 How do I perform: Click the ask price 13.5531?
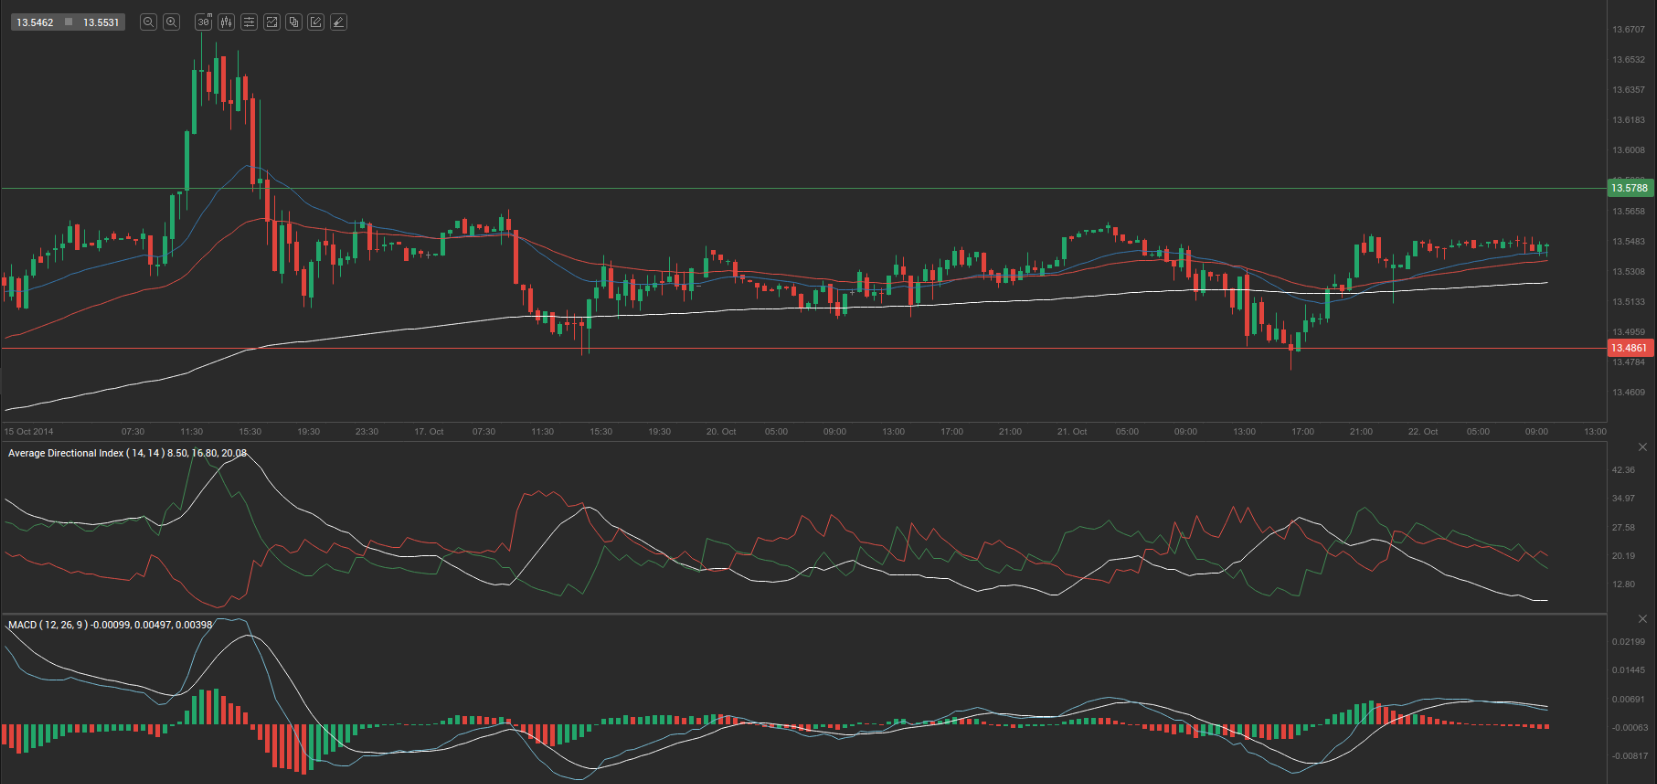click(x=101, y=22)
